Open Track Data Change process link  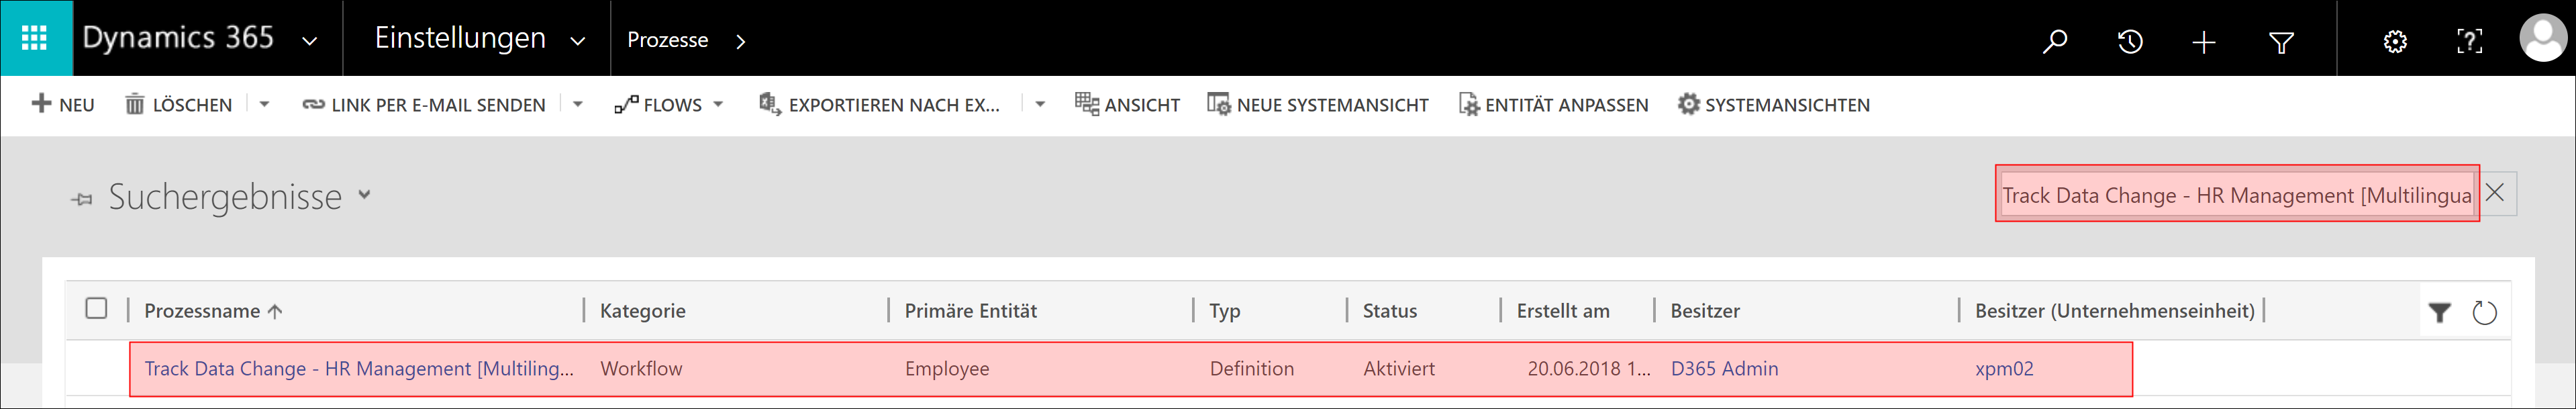tap(358, 369)
